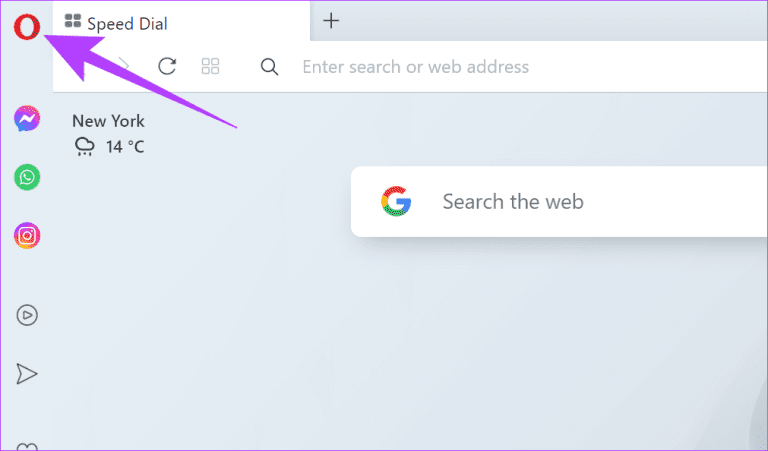Click the 14 °C temperature reading
This screenshot has width=768, height=451.
point(126,147)
